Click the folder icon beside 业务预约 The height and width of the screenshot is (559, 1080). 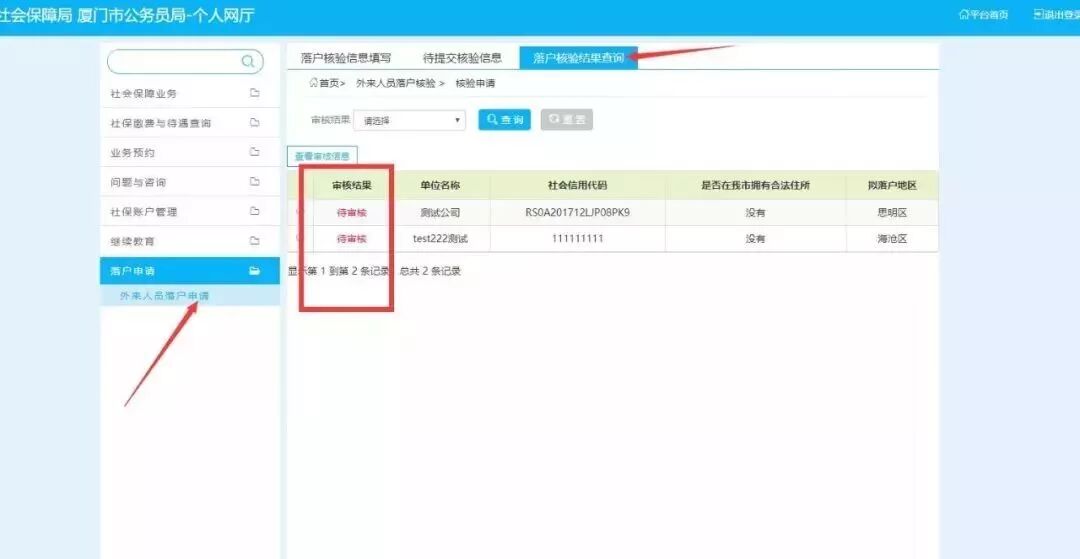(254, 152)
